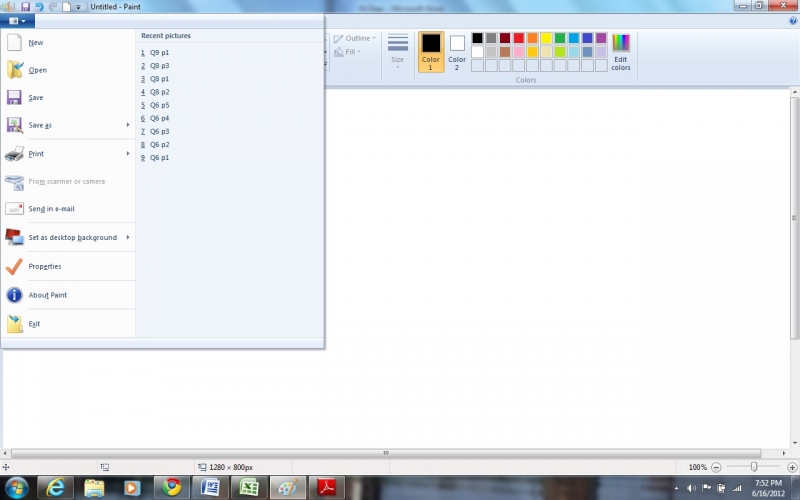Click the Open folder icon

[14, 70]
